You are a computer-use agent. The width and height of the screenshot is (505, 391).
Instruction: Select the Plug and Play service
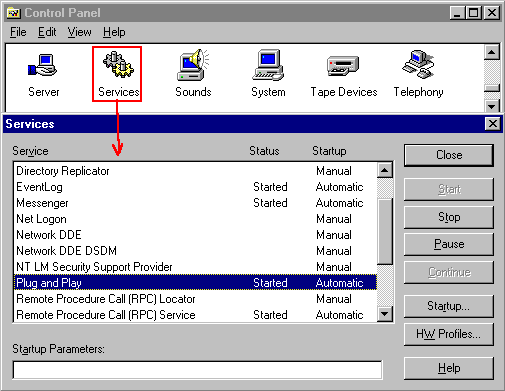tap(195, 283)
